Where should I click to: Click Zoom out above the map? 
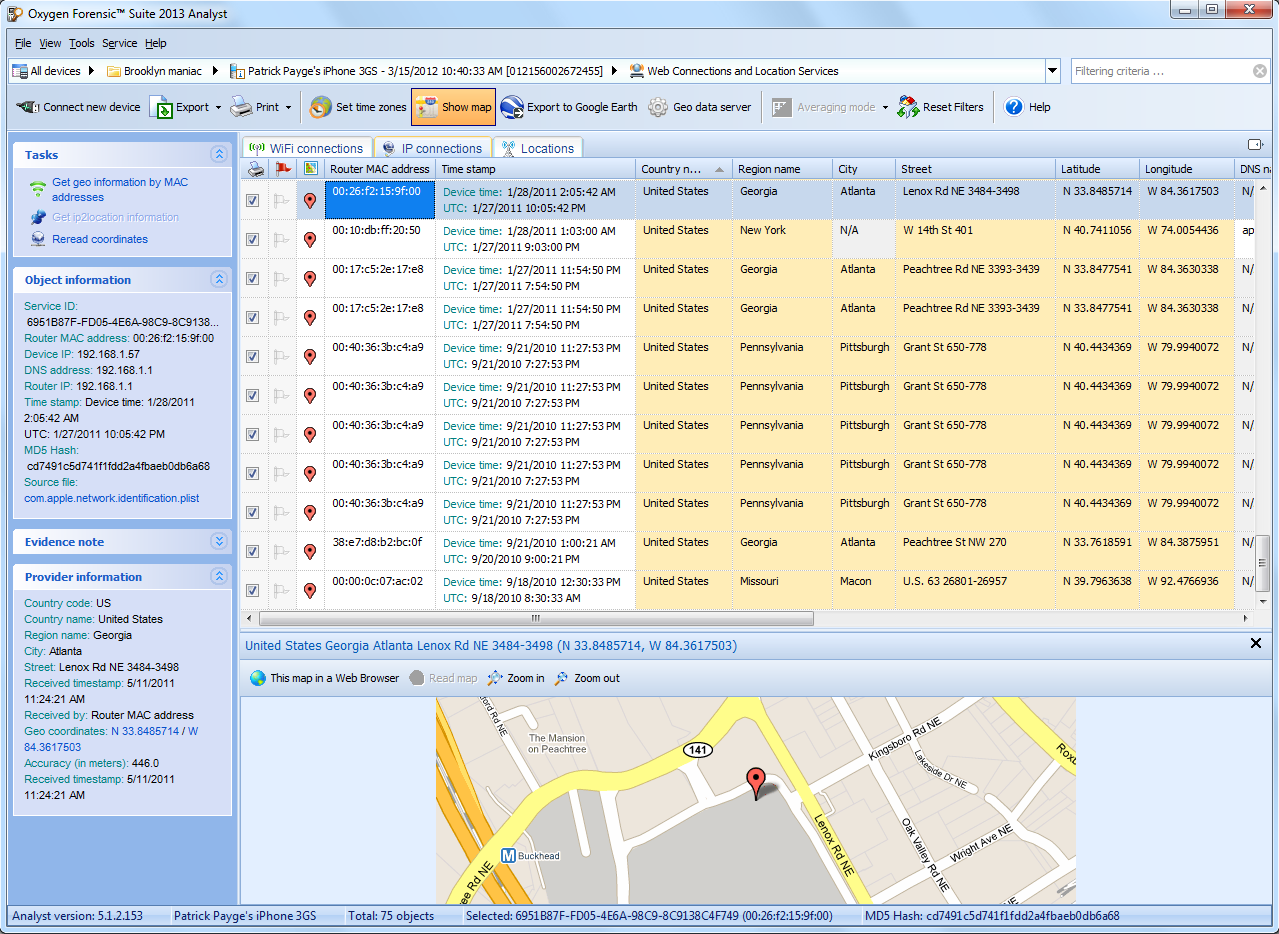587,678
